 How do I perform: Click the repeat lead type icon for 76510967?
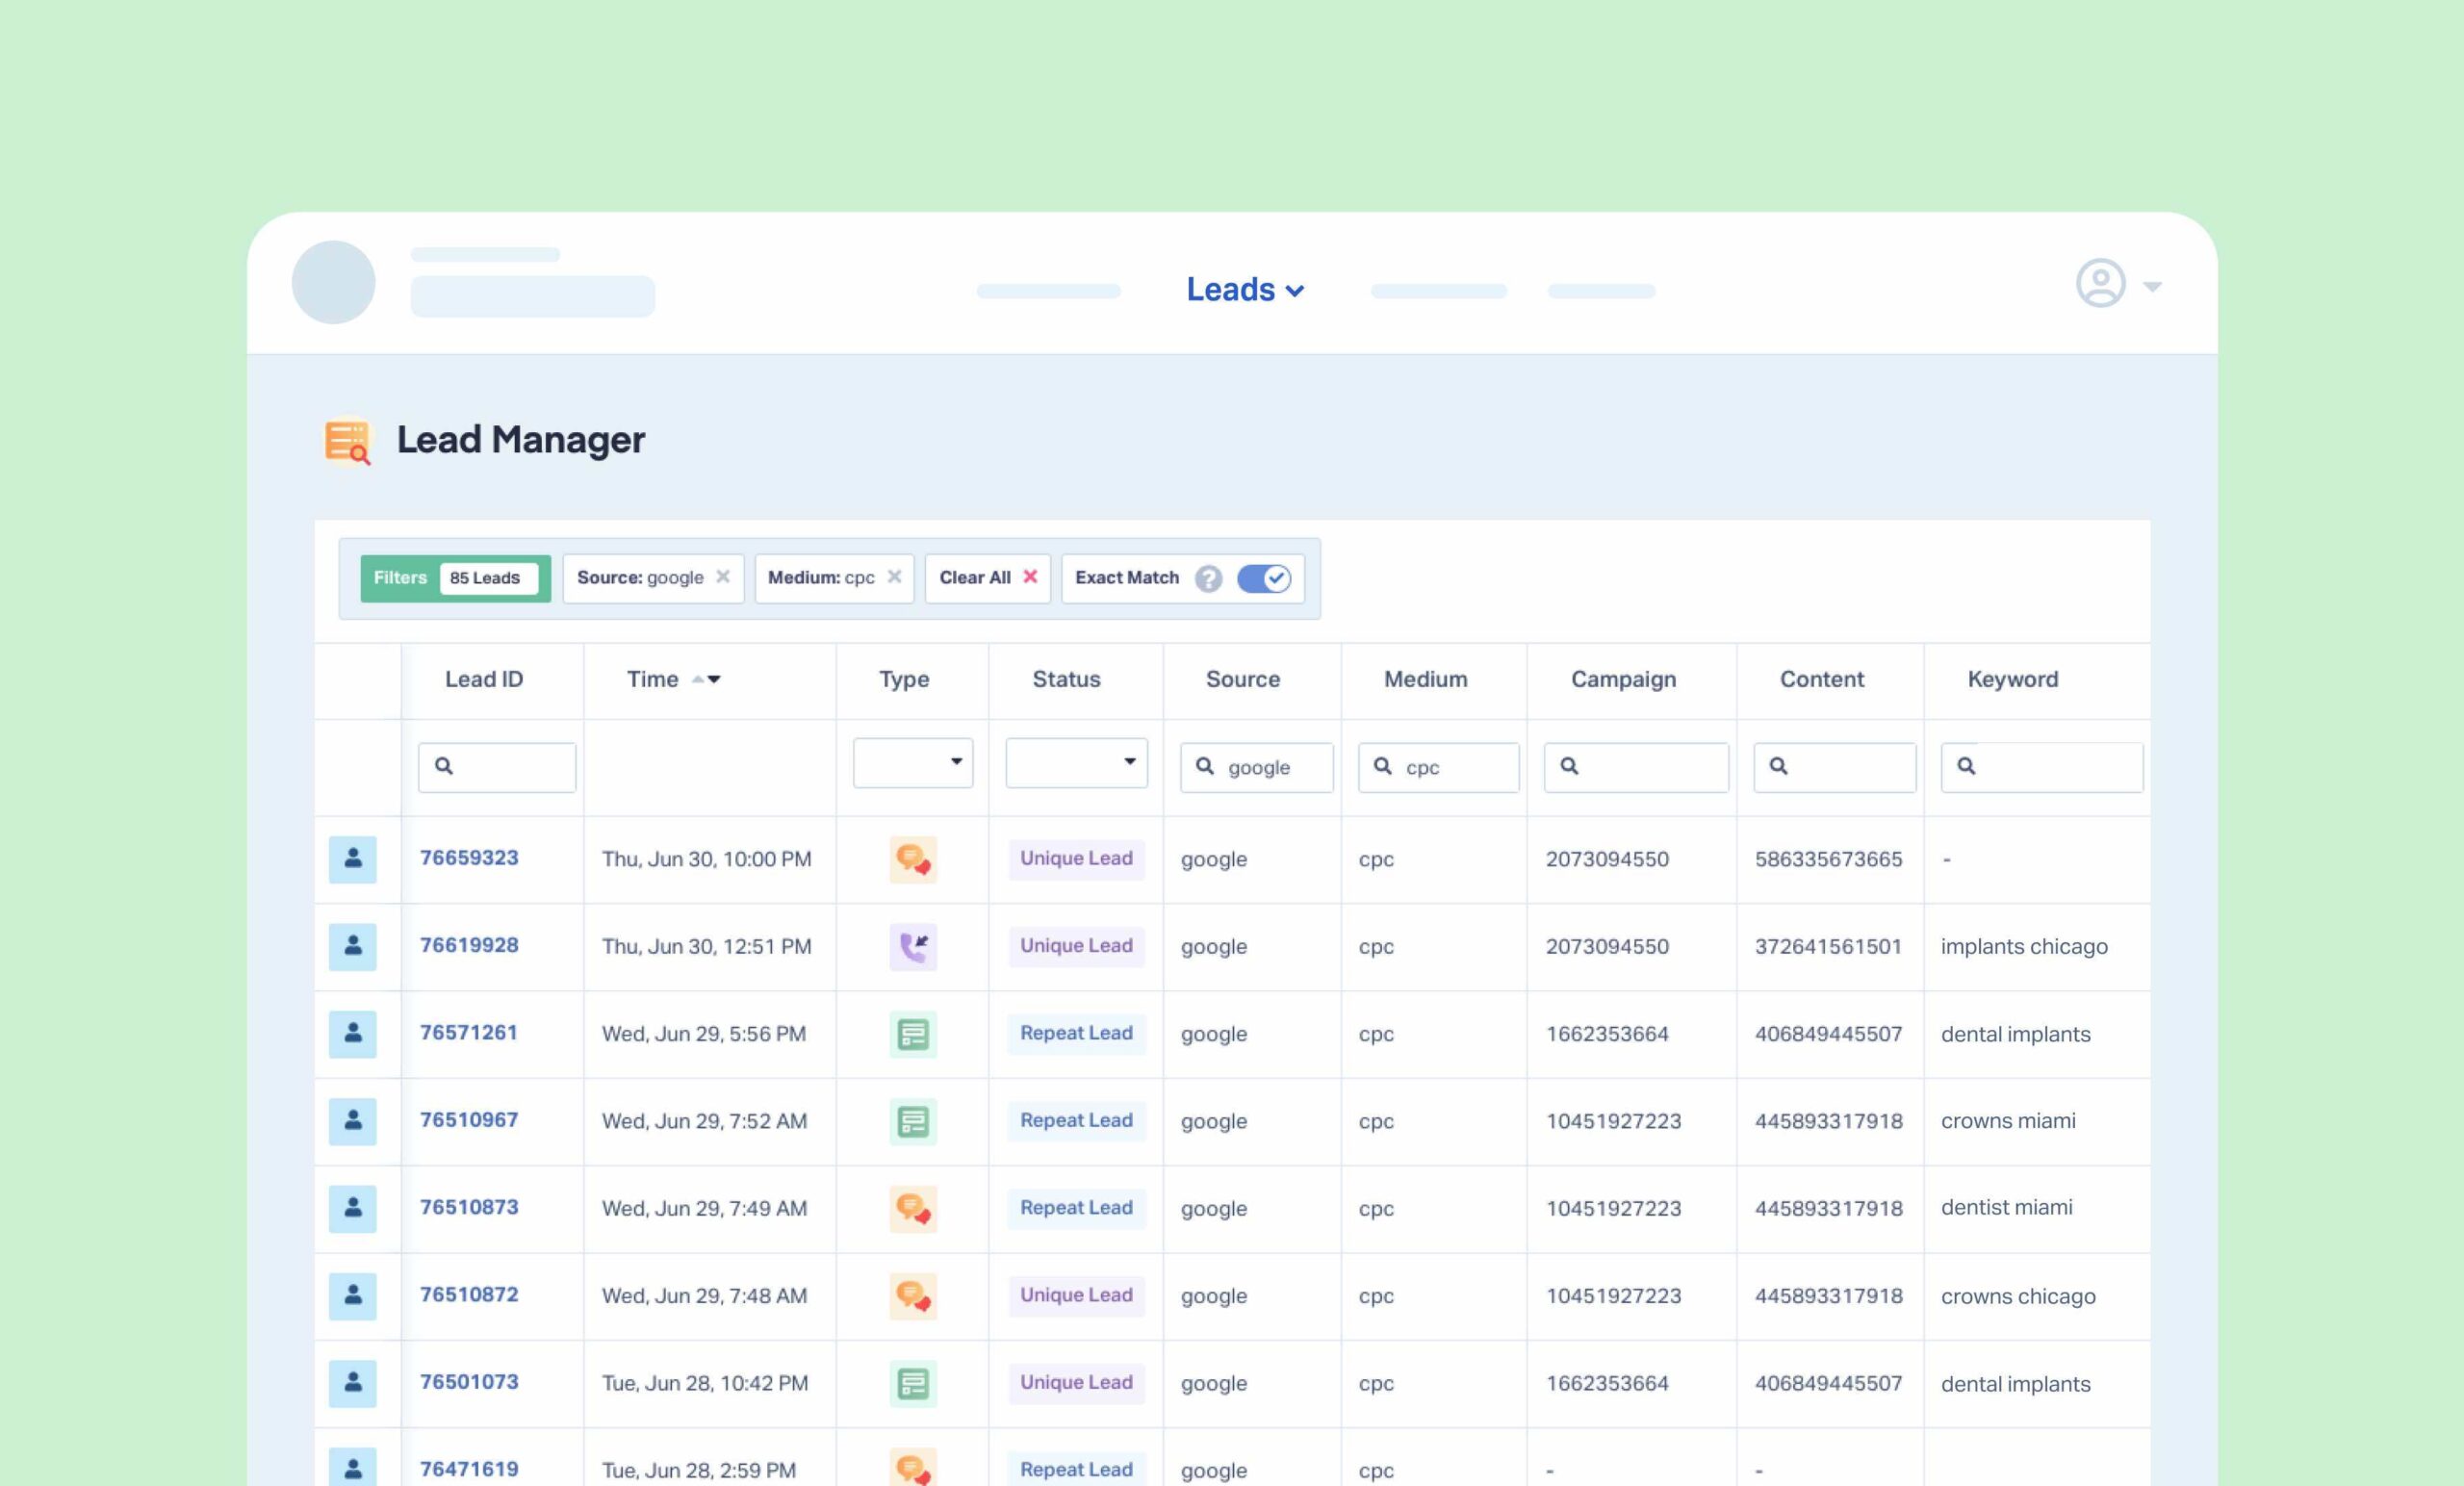(911, 1121)
